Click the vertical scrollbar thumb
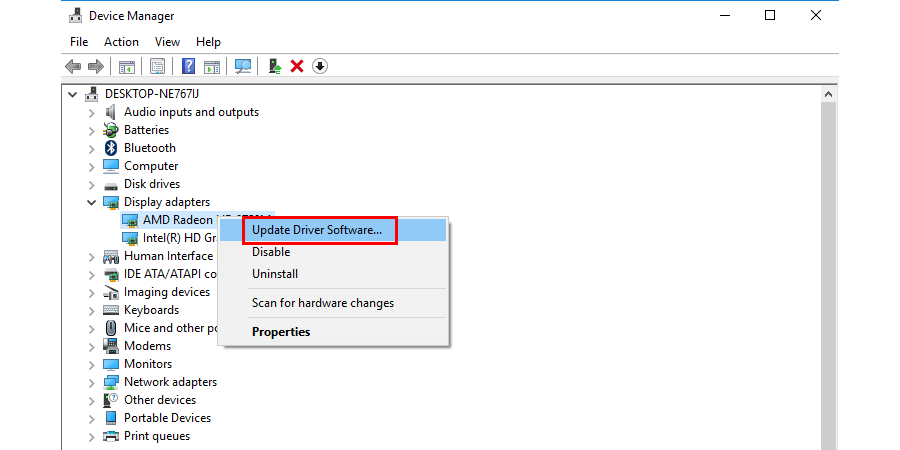Screen dimensions: 900x450 point(828,276)
